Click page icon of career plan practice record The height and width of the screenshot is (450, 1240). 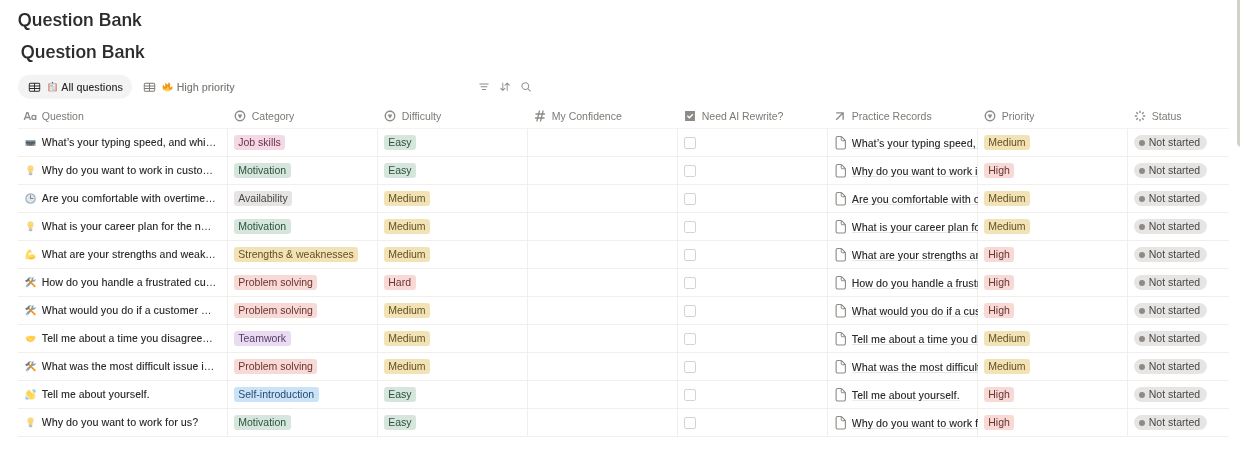[x=840, y=227]
